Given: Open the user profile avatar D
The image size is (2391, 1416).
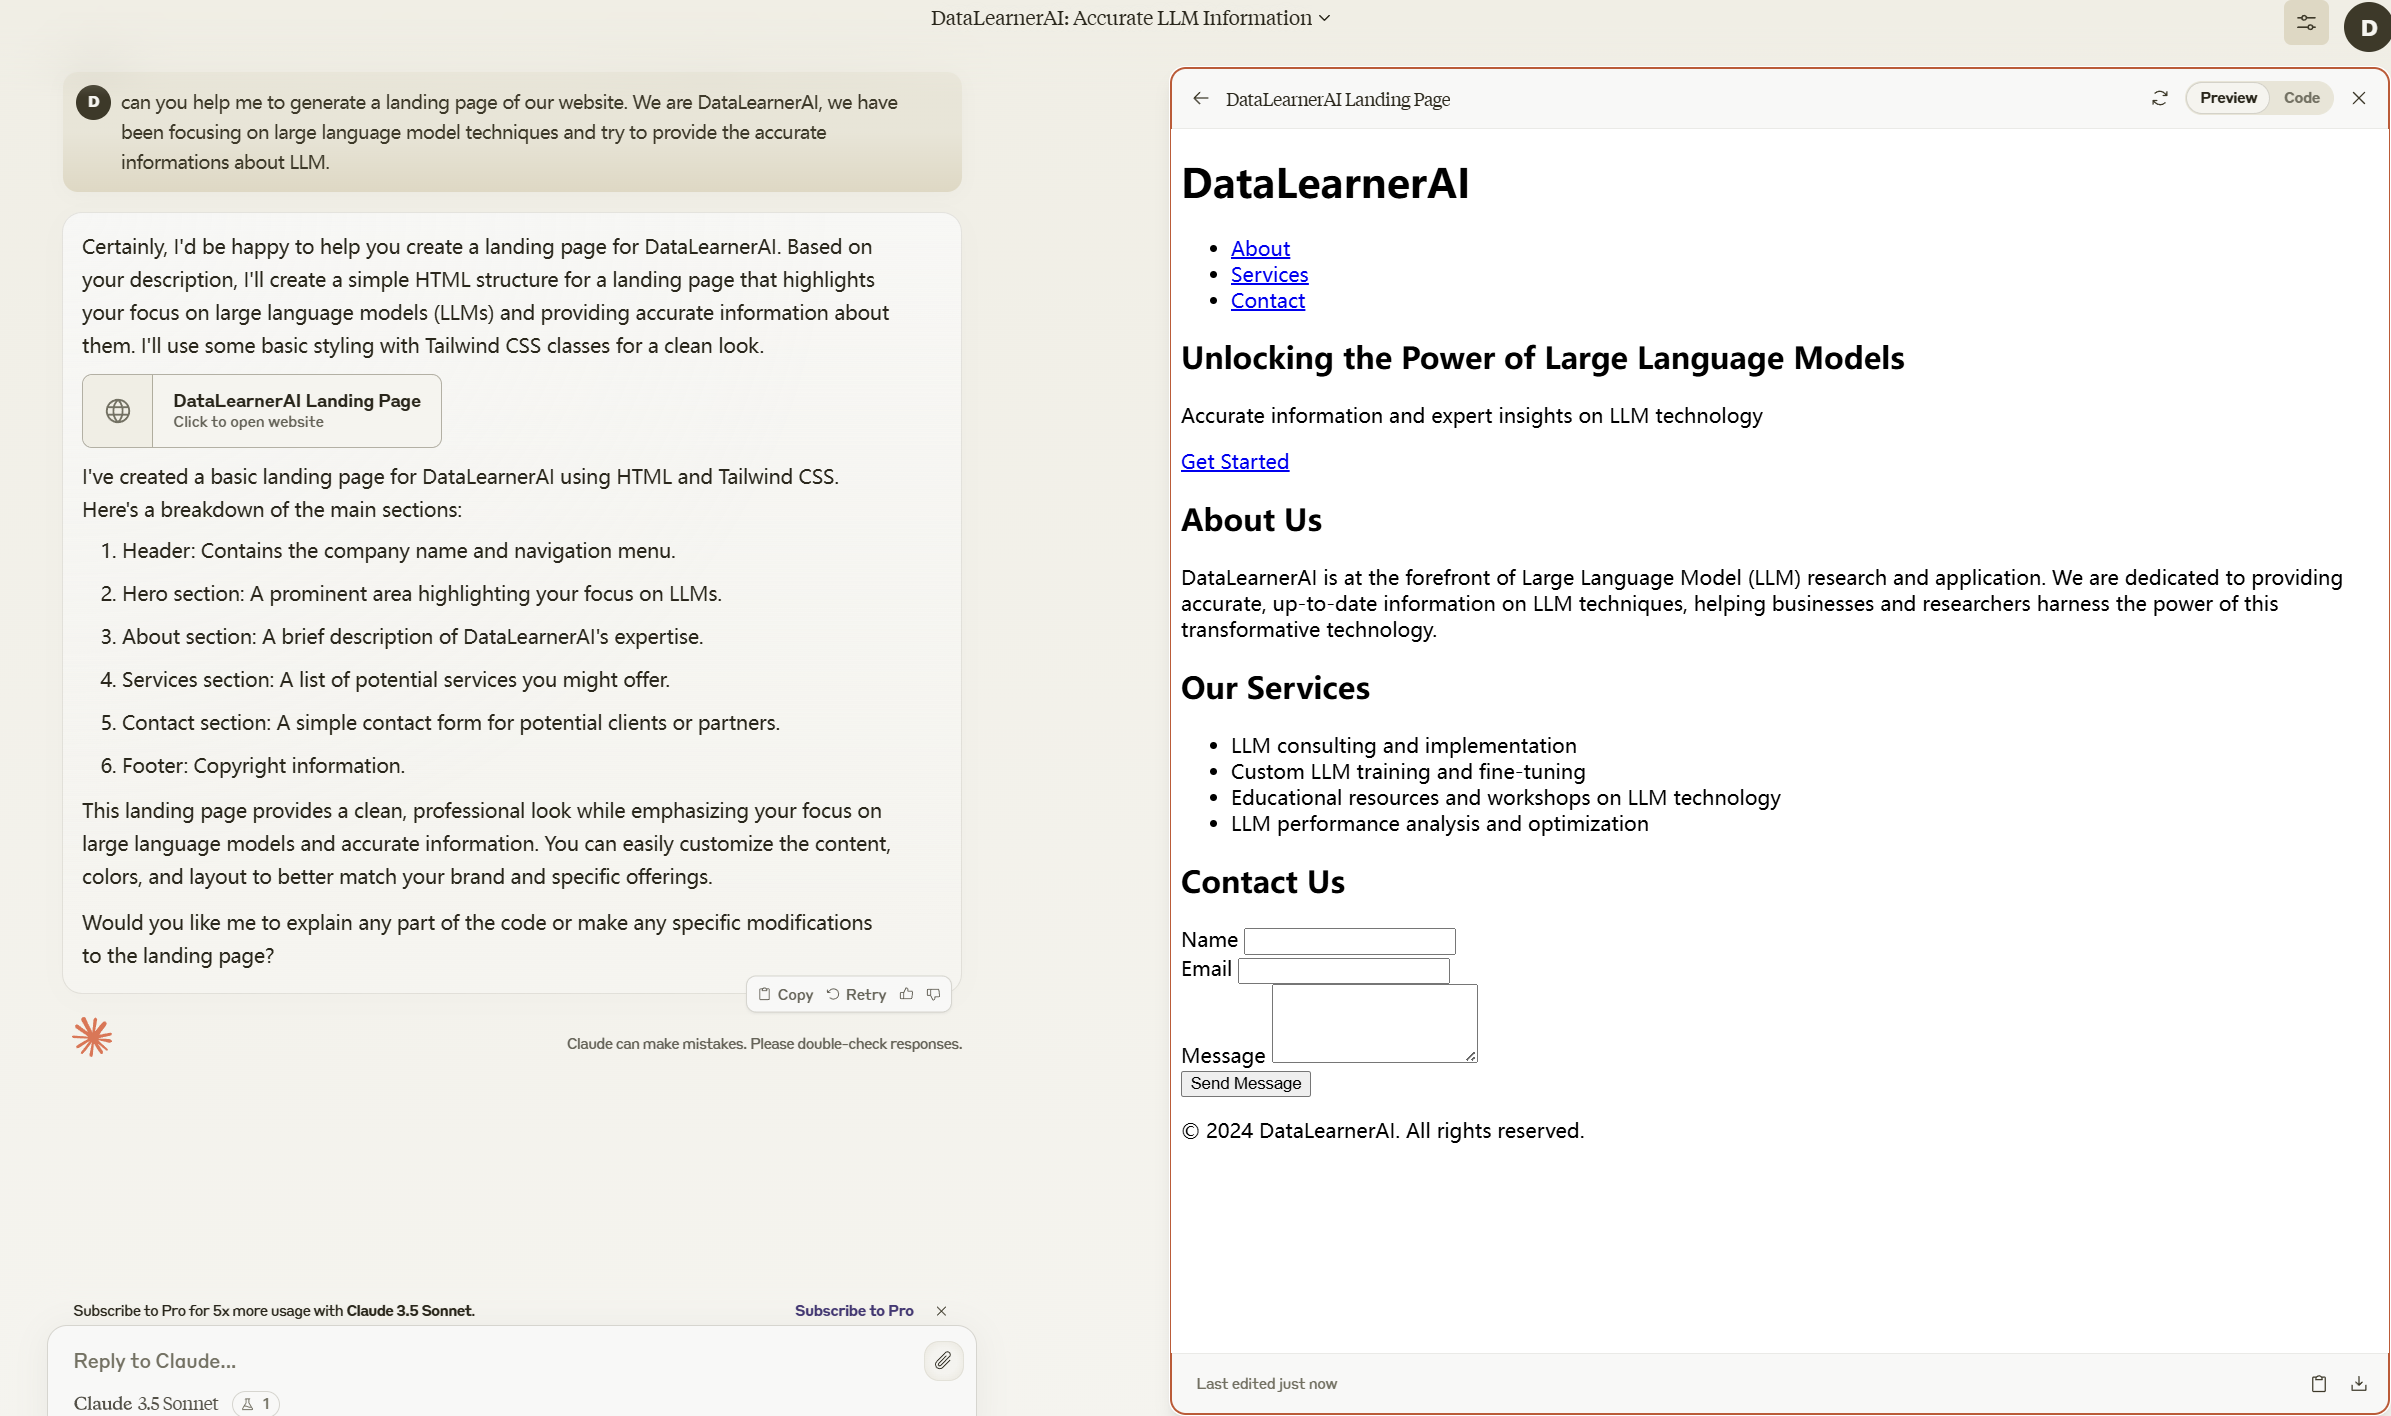Looking at the screenshot, I should point(2368,27).
